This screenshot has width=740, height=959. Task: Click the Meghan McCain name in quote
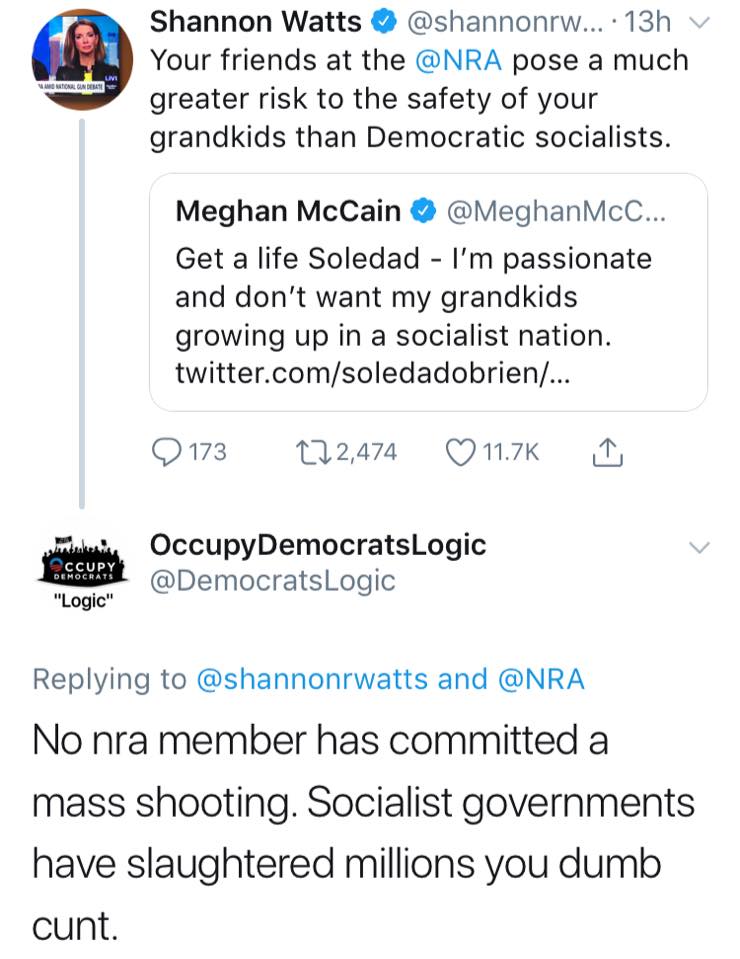pos(287,212)
